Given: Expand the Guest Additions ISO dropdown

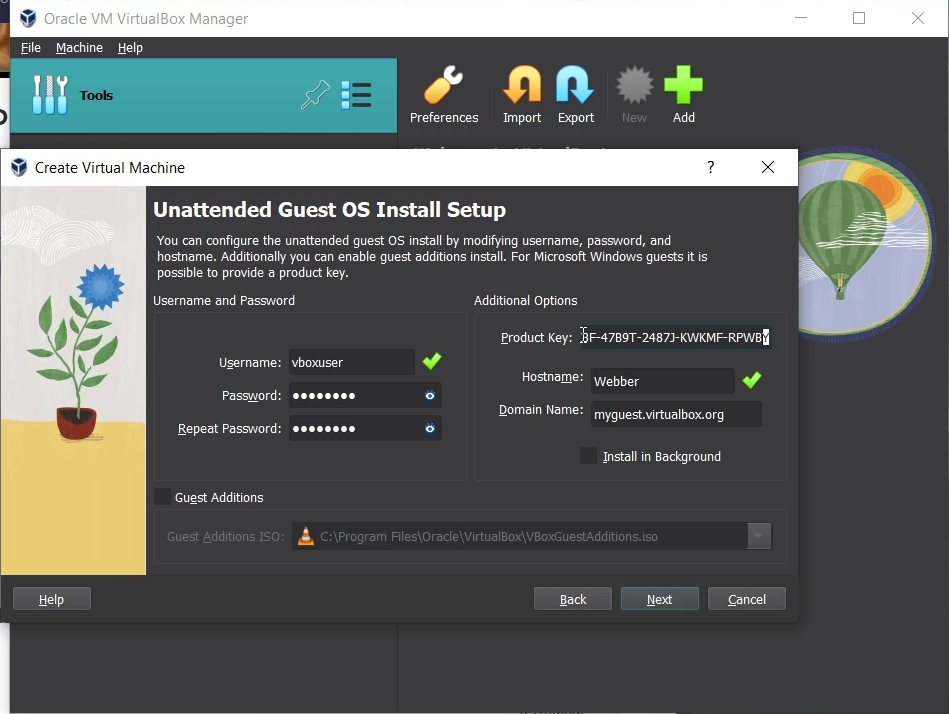Looking at the screenshot, I should (x=759, y=537).
